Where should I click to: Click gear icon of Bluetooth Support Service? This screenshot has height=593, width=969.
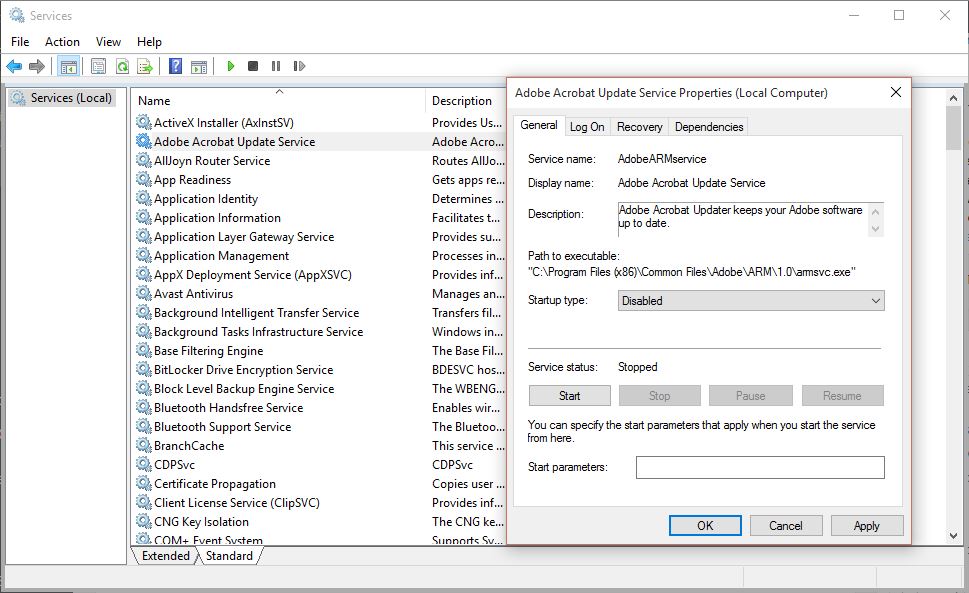tap(143, 426)
